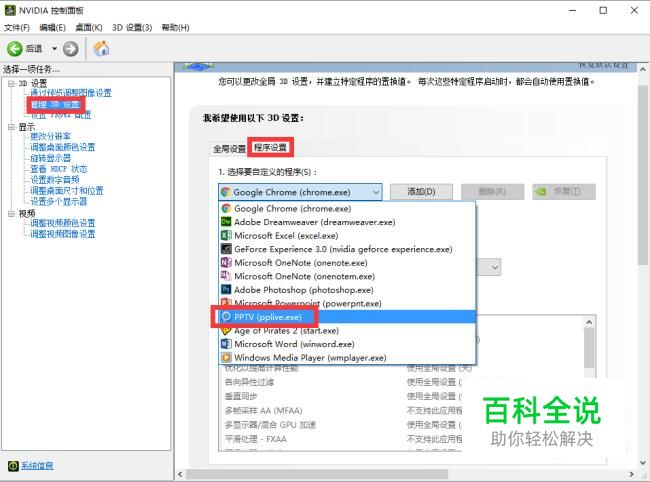This screenshot has height=482, width=650.
Task: Collapse the 视频 tree node
Action: pyautogui.click(x=11, y=213)
